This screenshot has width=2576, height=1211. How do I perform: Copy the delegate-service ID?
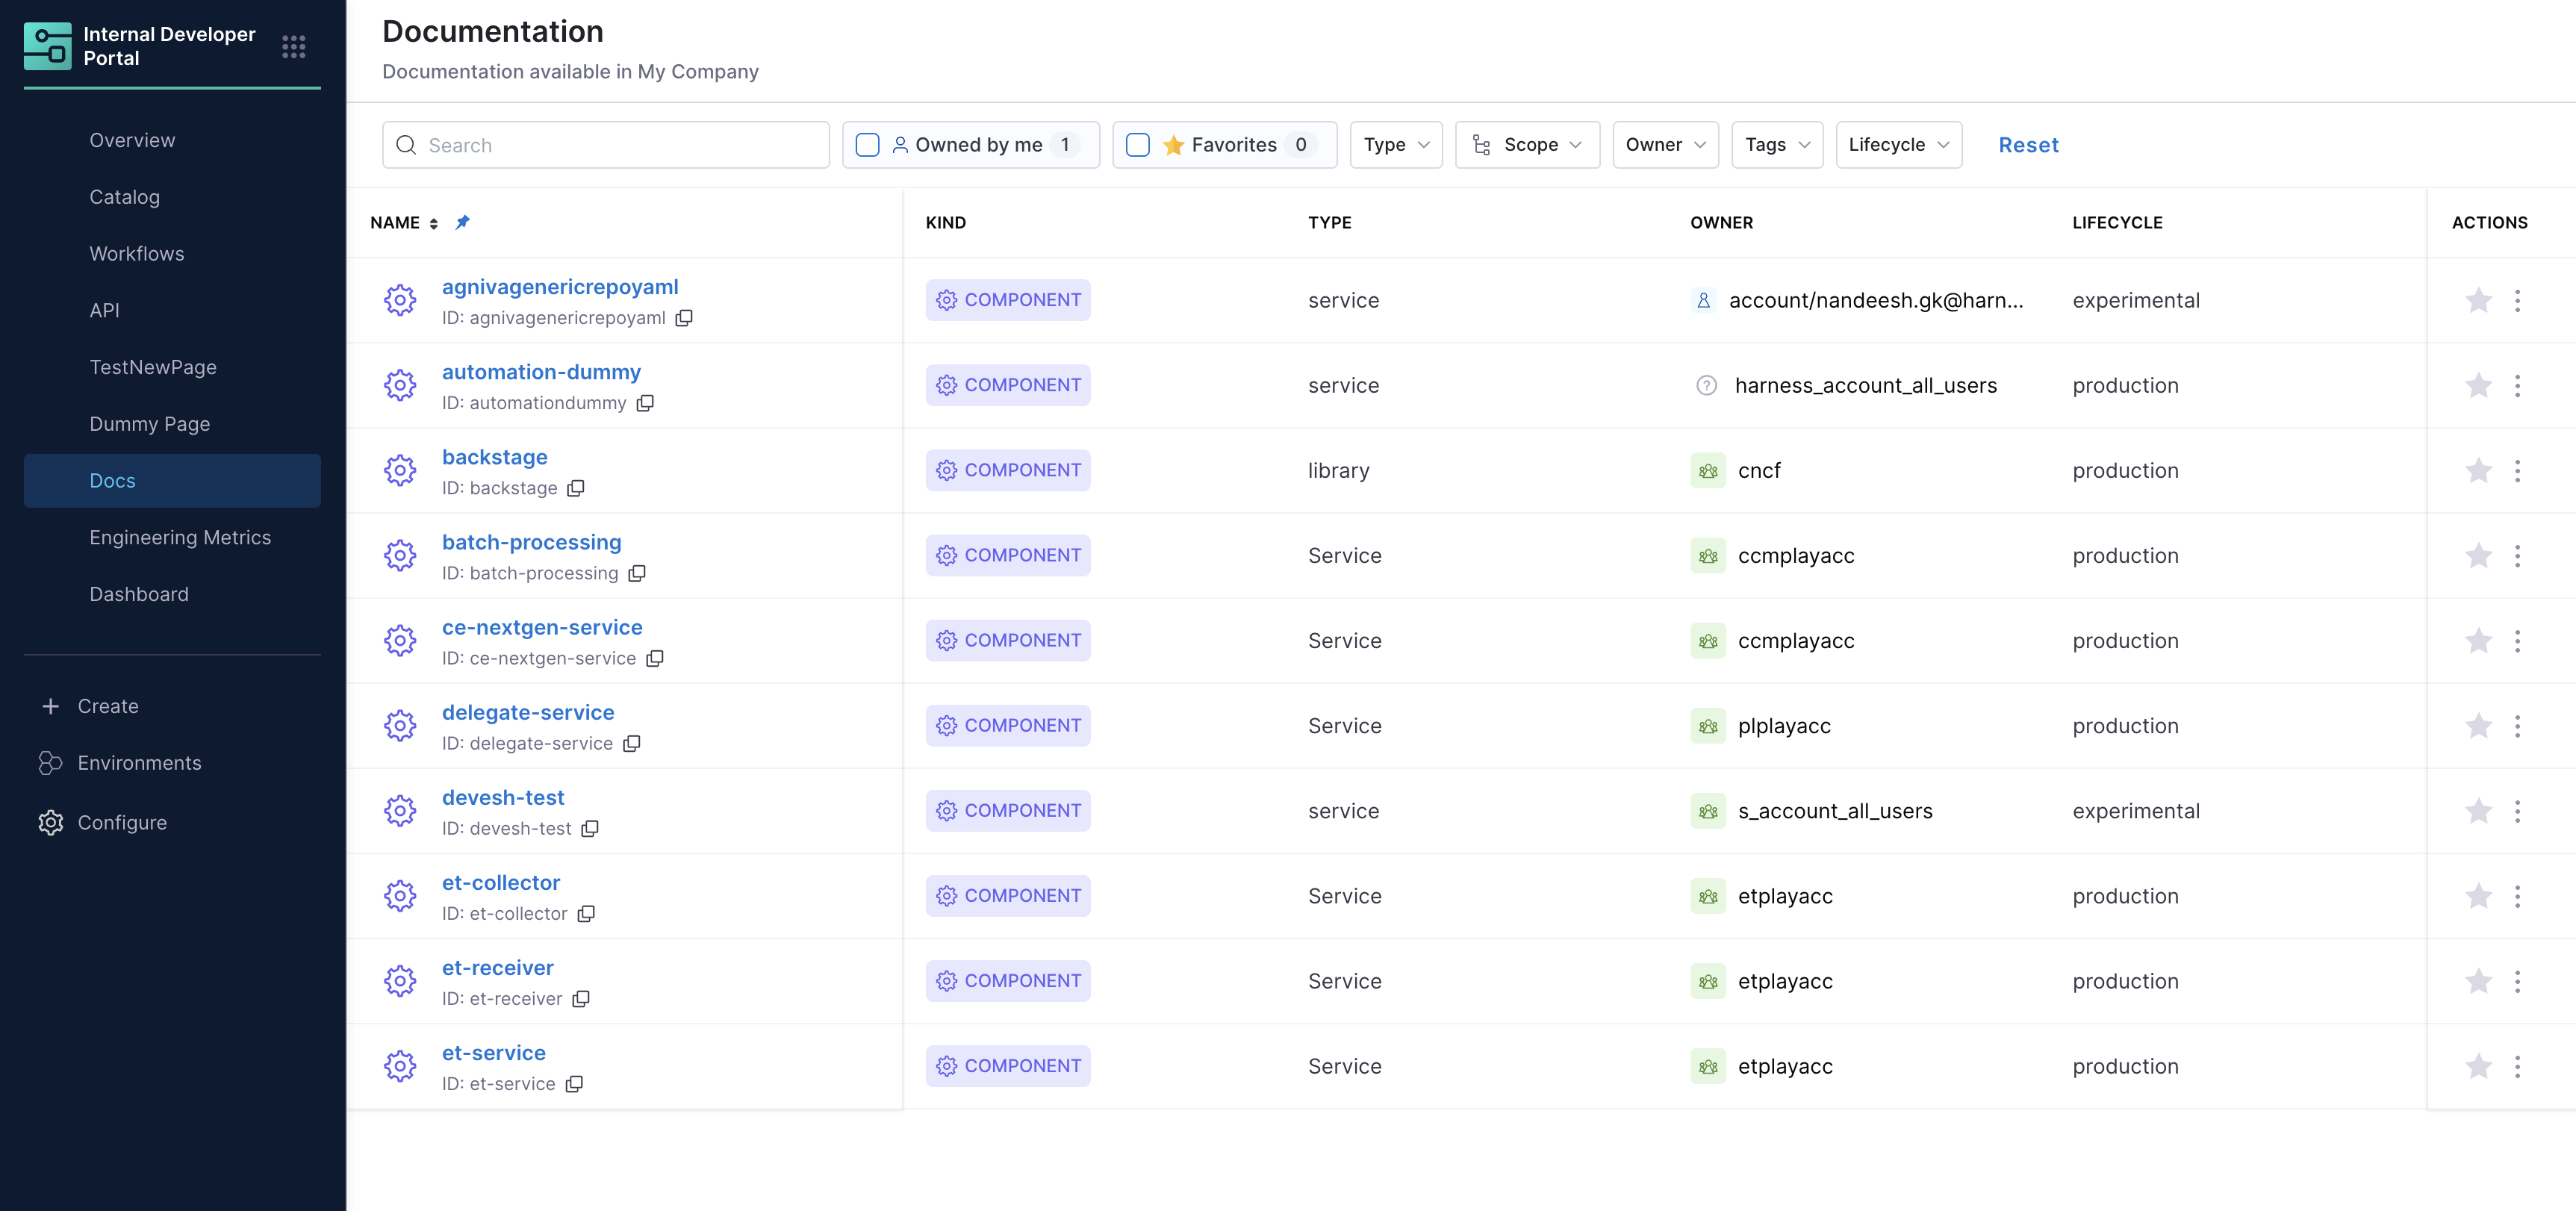click(x=632, y=744)
